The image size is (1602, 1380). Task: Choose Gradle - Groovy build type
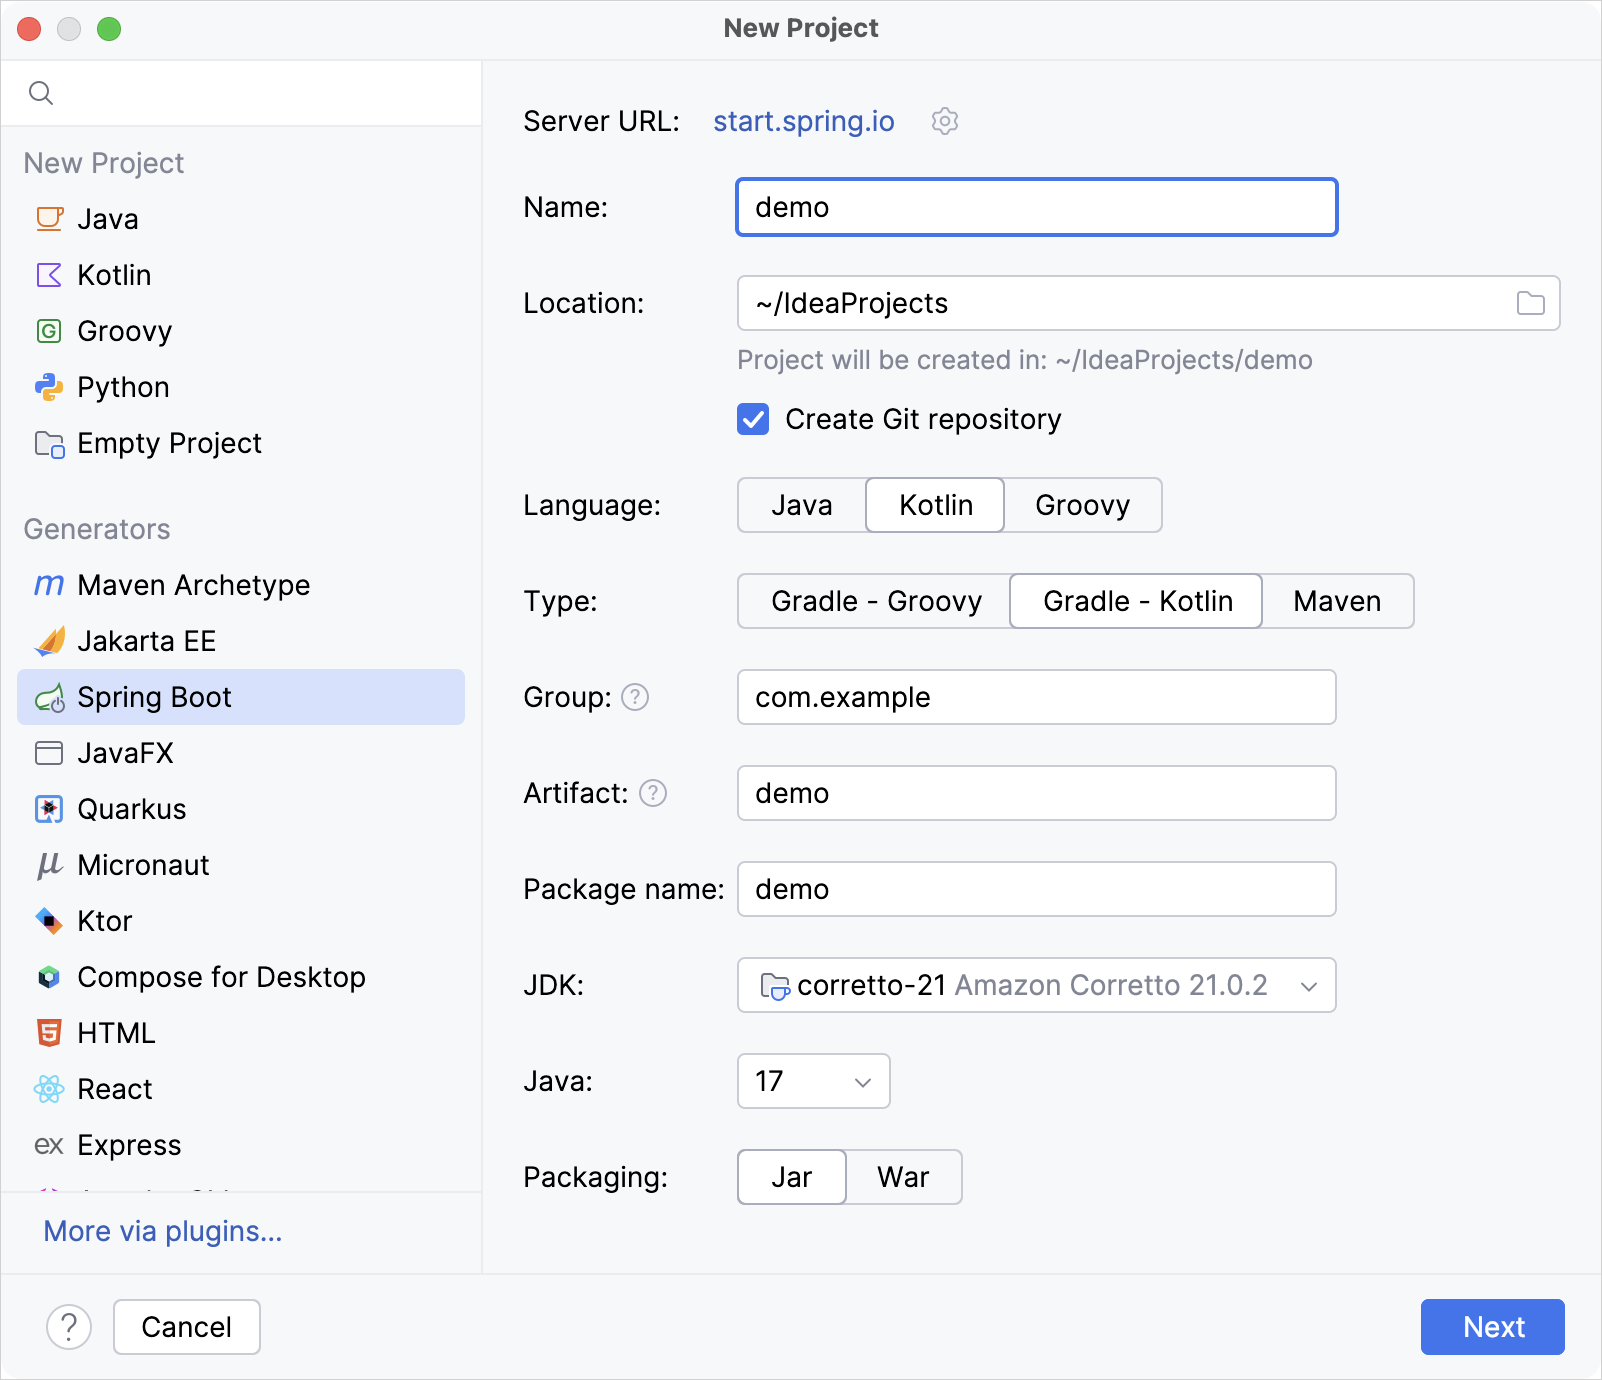click(875, 601)
